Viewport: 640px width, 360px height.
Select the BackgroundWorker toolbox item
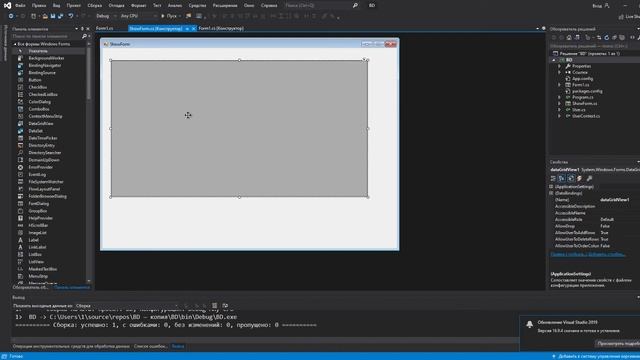tap(46, 58)
